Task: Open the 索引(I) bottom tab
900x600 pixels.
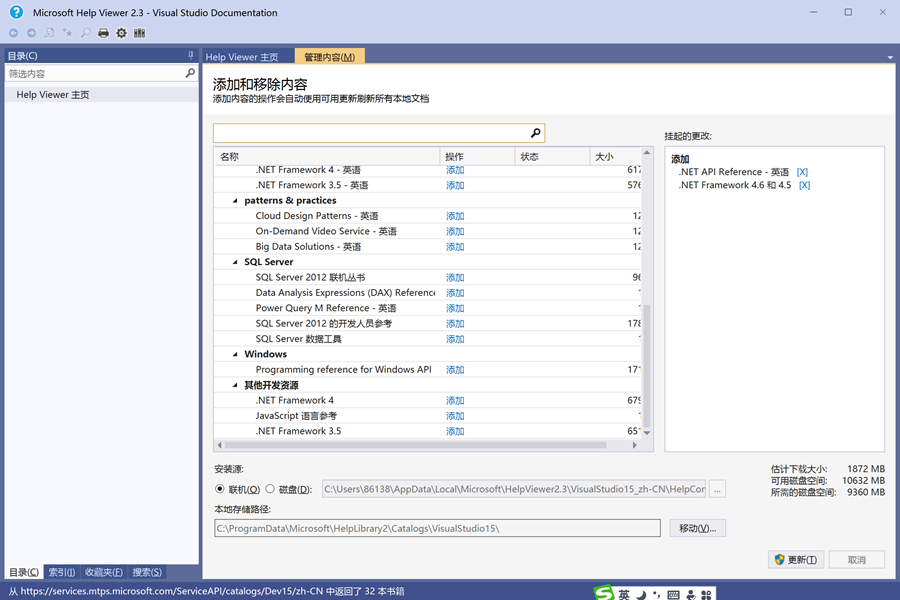Action: (61, 572)
